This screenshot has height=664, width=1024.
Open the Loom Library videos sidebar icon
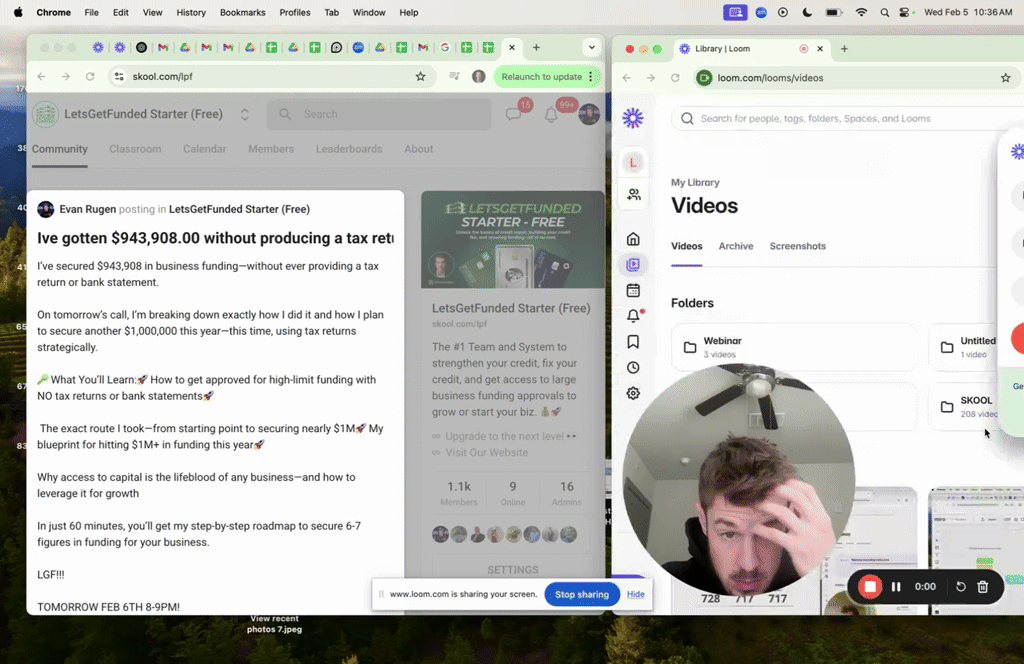[x=633, y=264]
